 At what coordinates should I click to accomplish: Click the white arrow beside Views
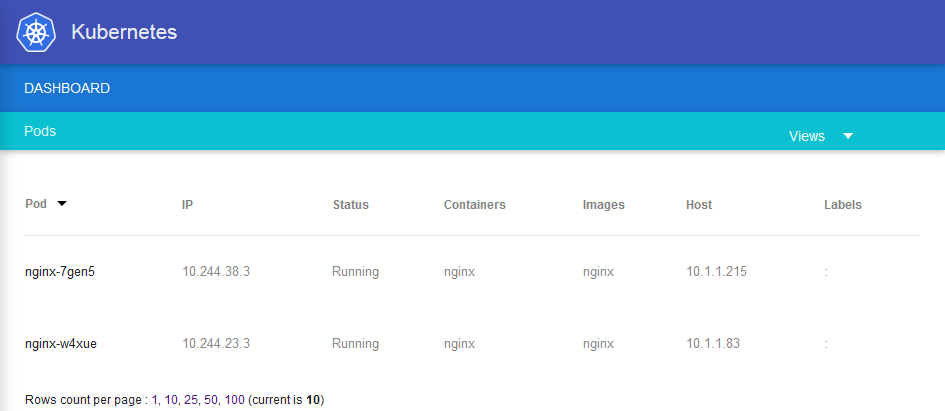pos(848,136)
